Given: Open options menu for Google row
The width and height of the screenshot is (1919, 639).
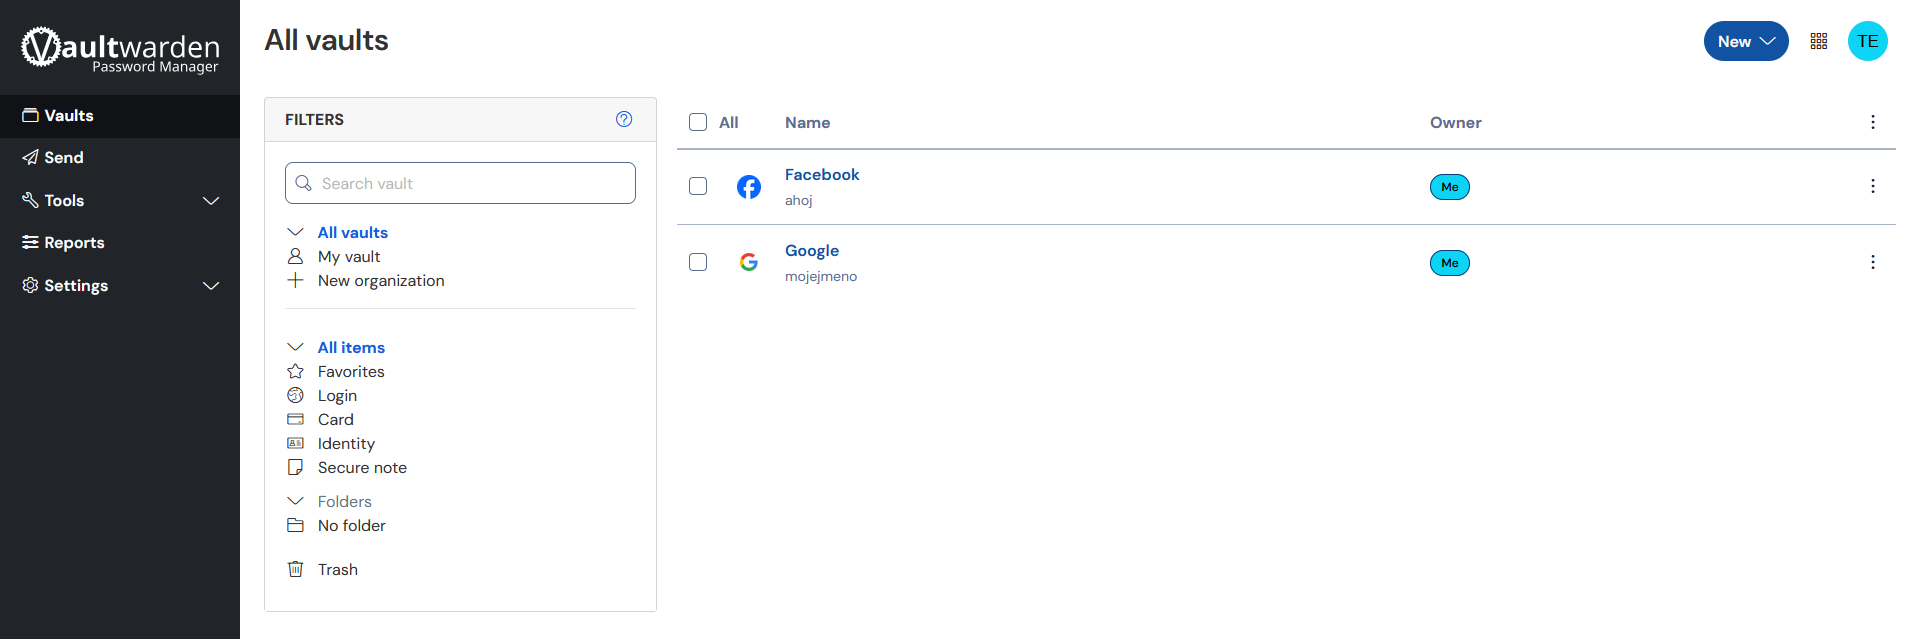Looking at the screenshot, I should (x=1872, y=262).
